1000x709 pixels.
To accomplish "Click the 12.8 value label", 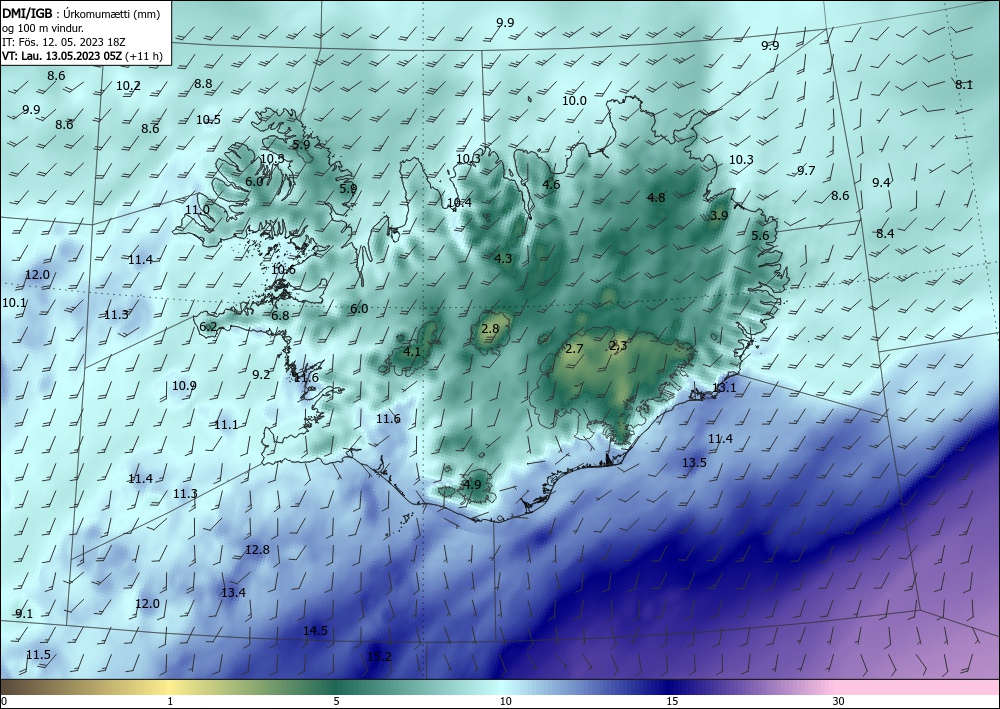I will [258, 550].
